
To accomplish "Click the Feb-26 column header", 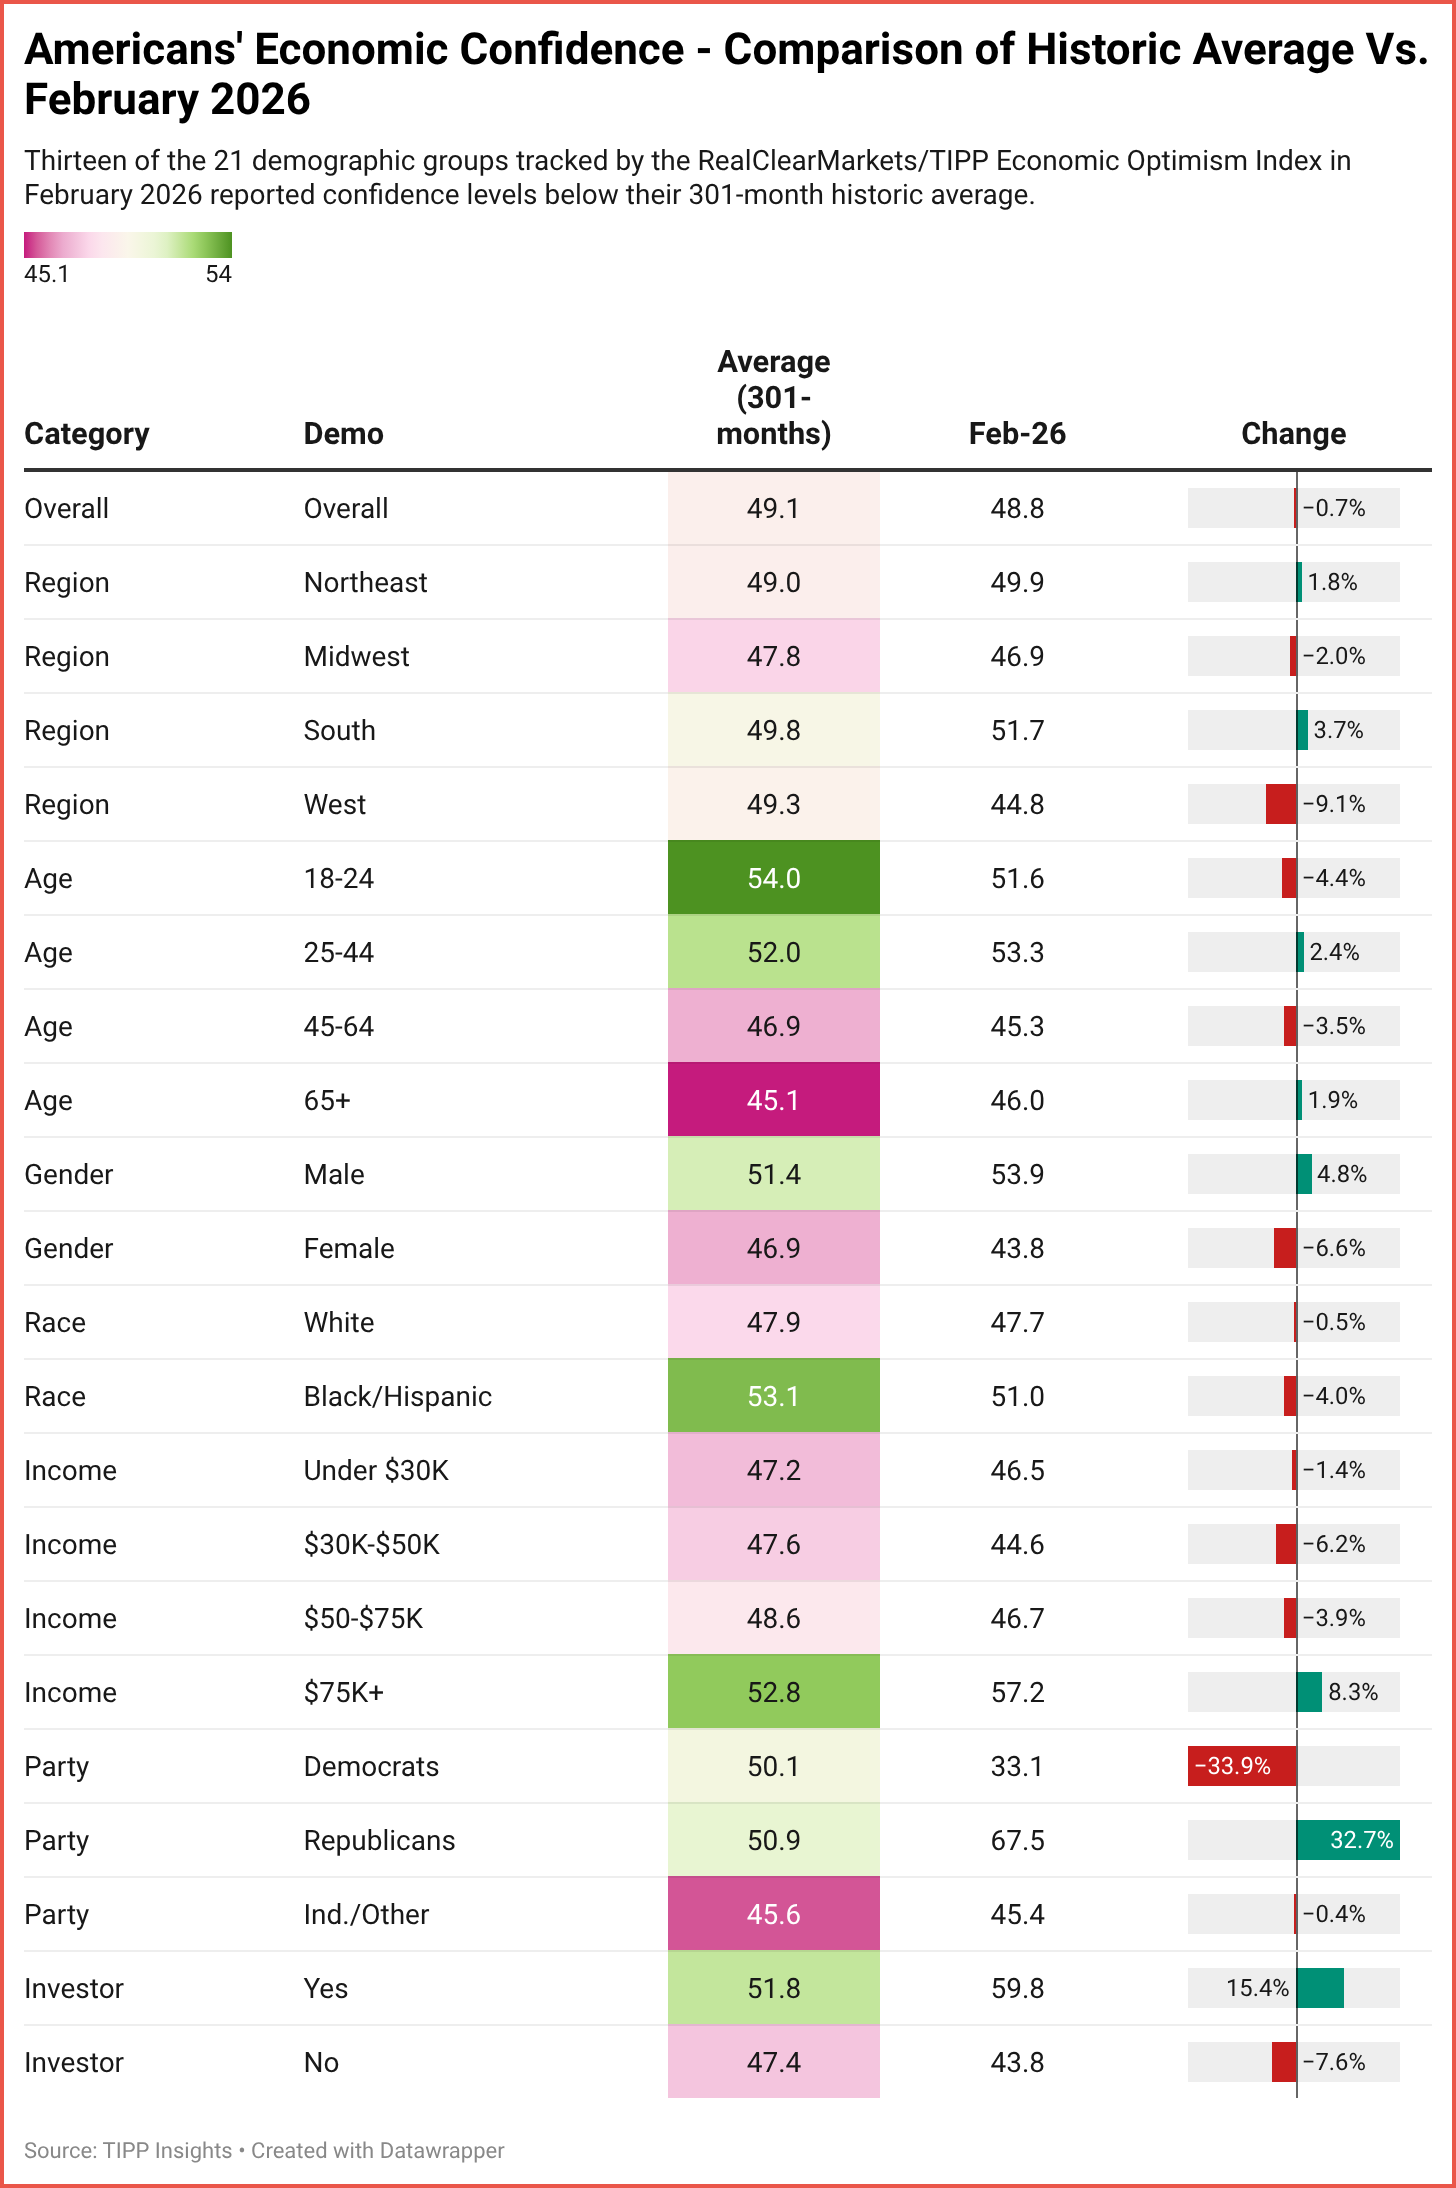I will point(1017,434).
